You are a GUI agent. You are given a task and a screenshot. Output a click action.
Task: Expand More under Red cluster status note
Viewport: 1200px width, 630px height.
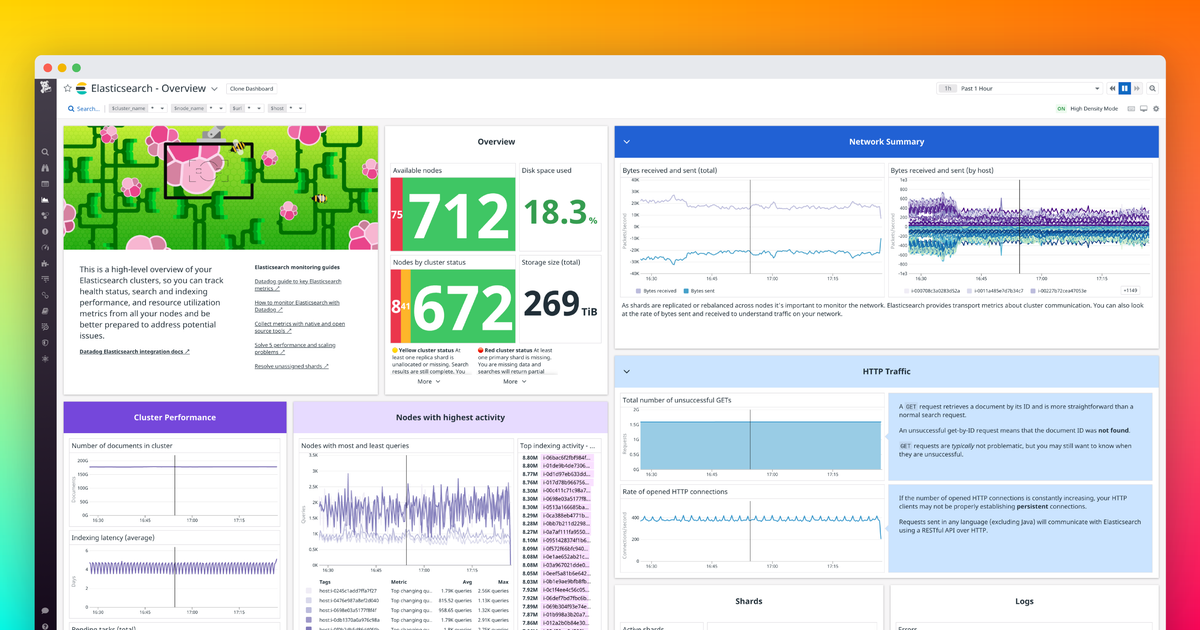click(513, 381)
